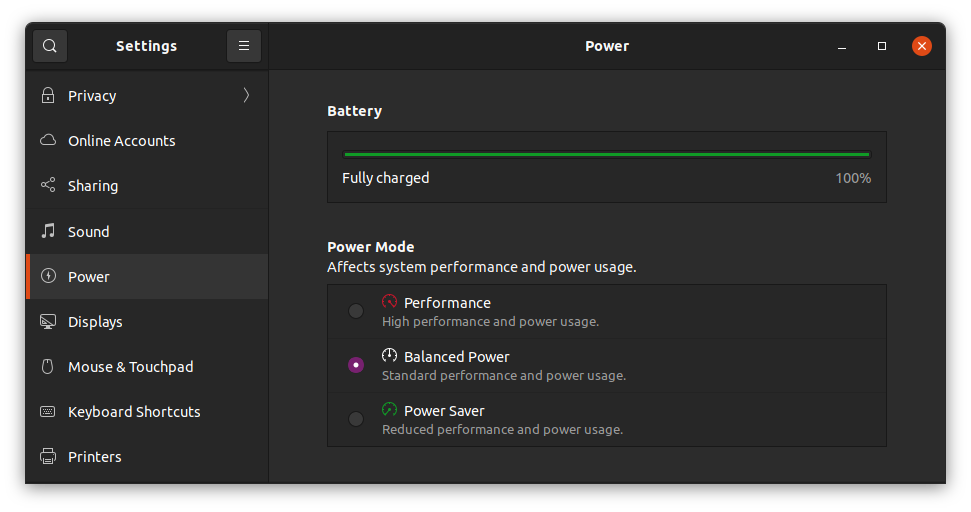The image size is (971, 512).
Task: Open Keyboard Shortcuts settings
Action: coord(134,412)
